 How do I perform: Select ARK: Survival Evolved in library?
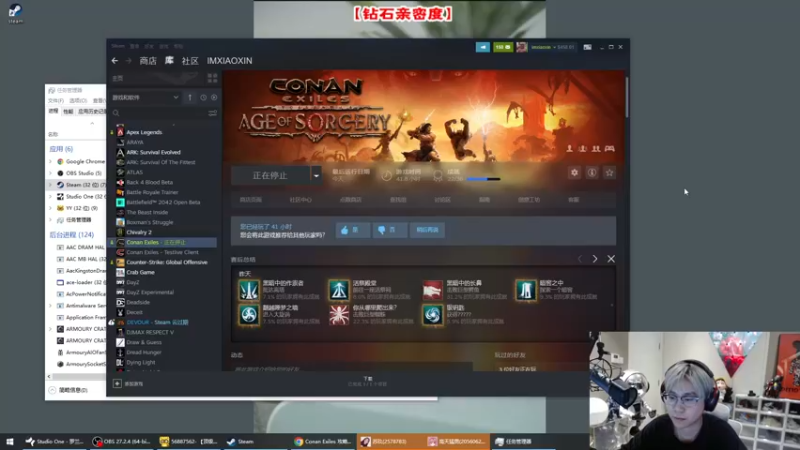(153, 152)
